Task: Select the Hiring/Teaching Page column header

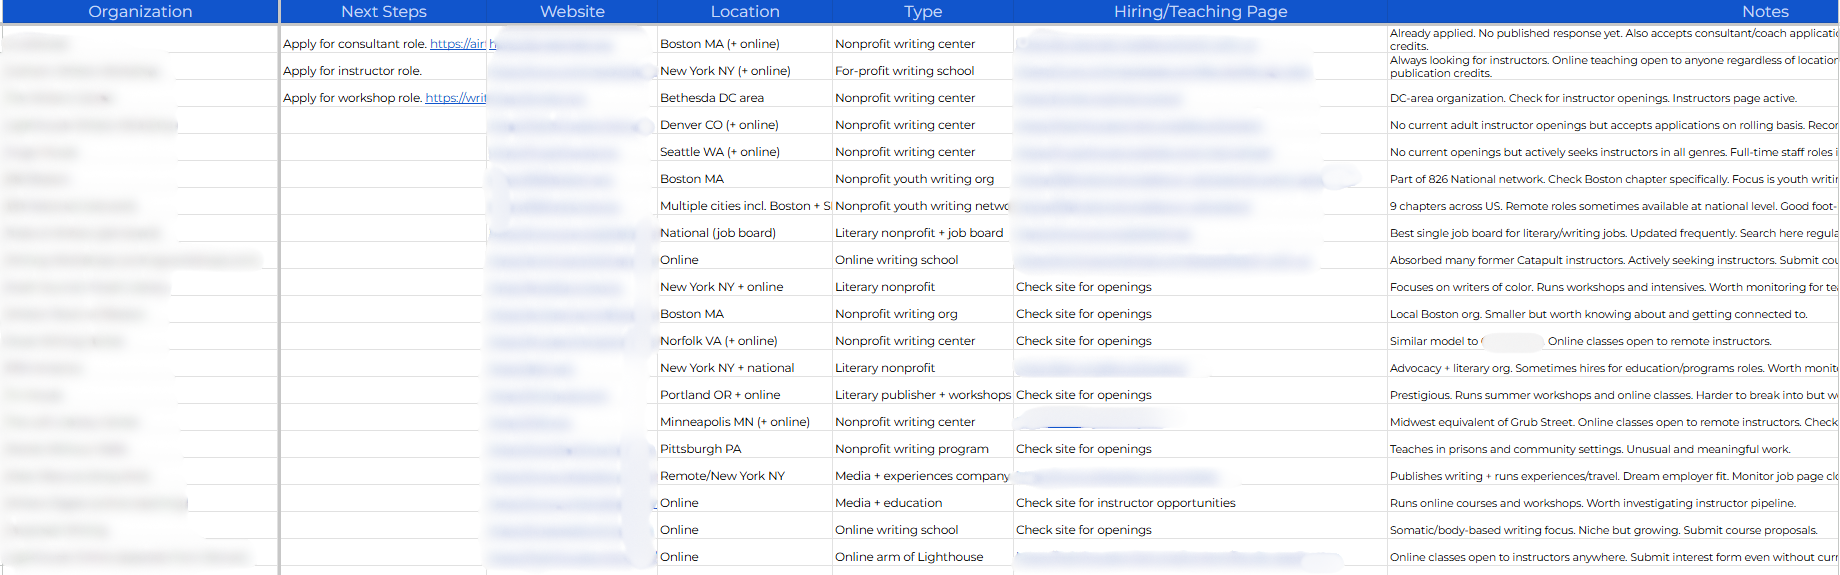Action: point(1200,11)
